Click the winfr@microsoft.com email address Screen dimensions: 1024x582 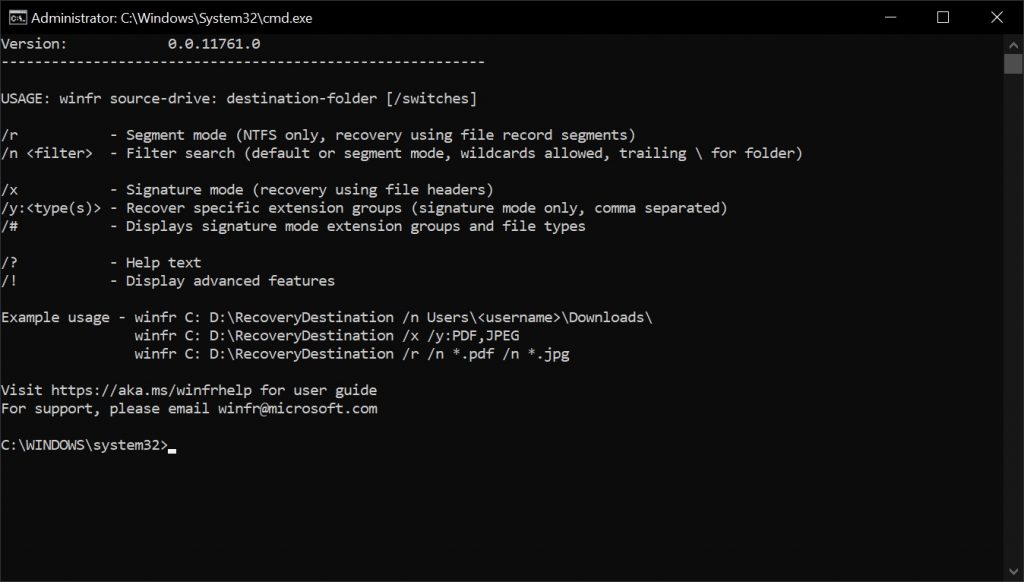pos(297,408)
